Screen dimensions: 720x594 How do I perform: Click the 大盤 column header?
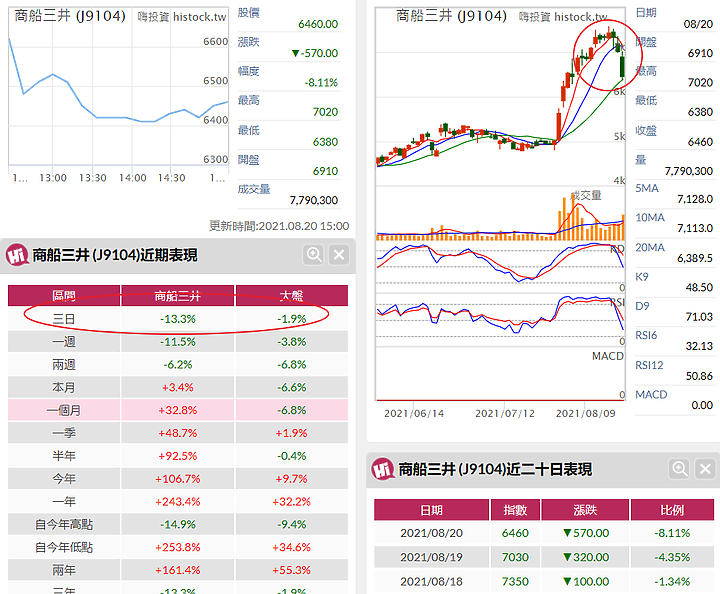point(292,296)
